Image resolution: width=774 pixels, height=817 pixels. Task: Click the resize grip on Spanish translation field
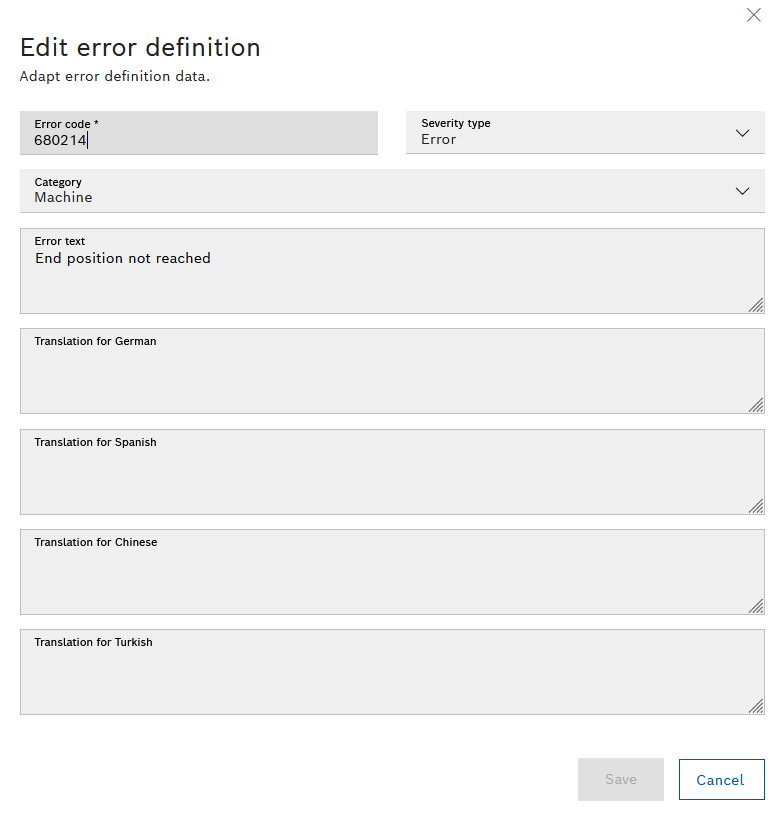[757, 507]
